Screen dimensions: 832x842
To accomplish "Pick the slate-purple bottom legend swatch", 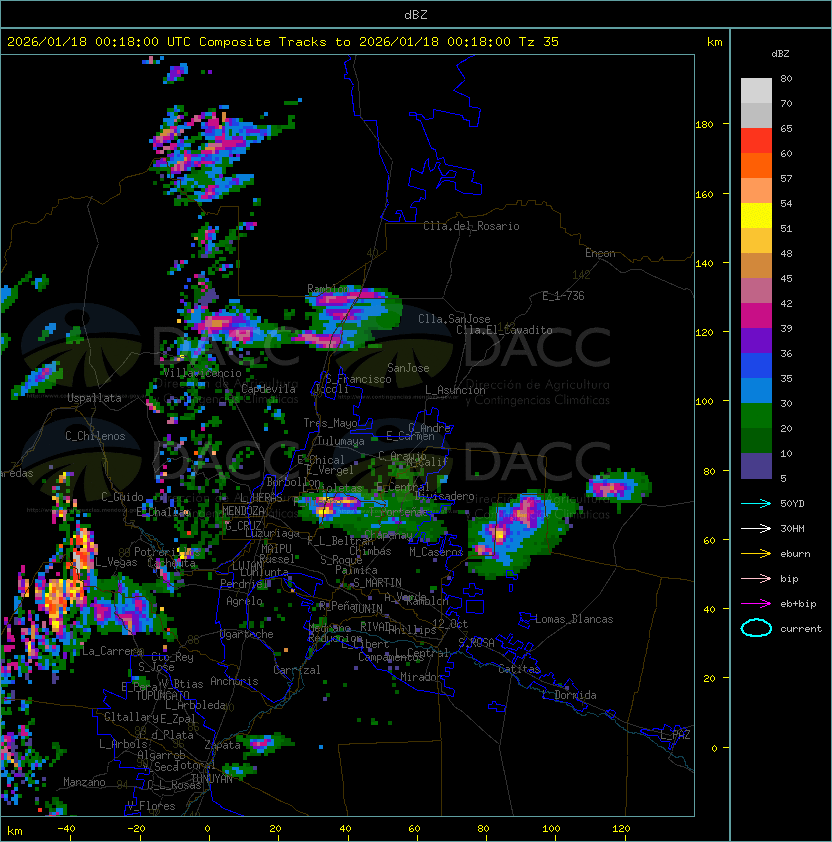I will (756, 466).
